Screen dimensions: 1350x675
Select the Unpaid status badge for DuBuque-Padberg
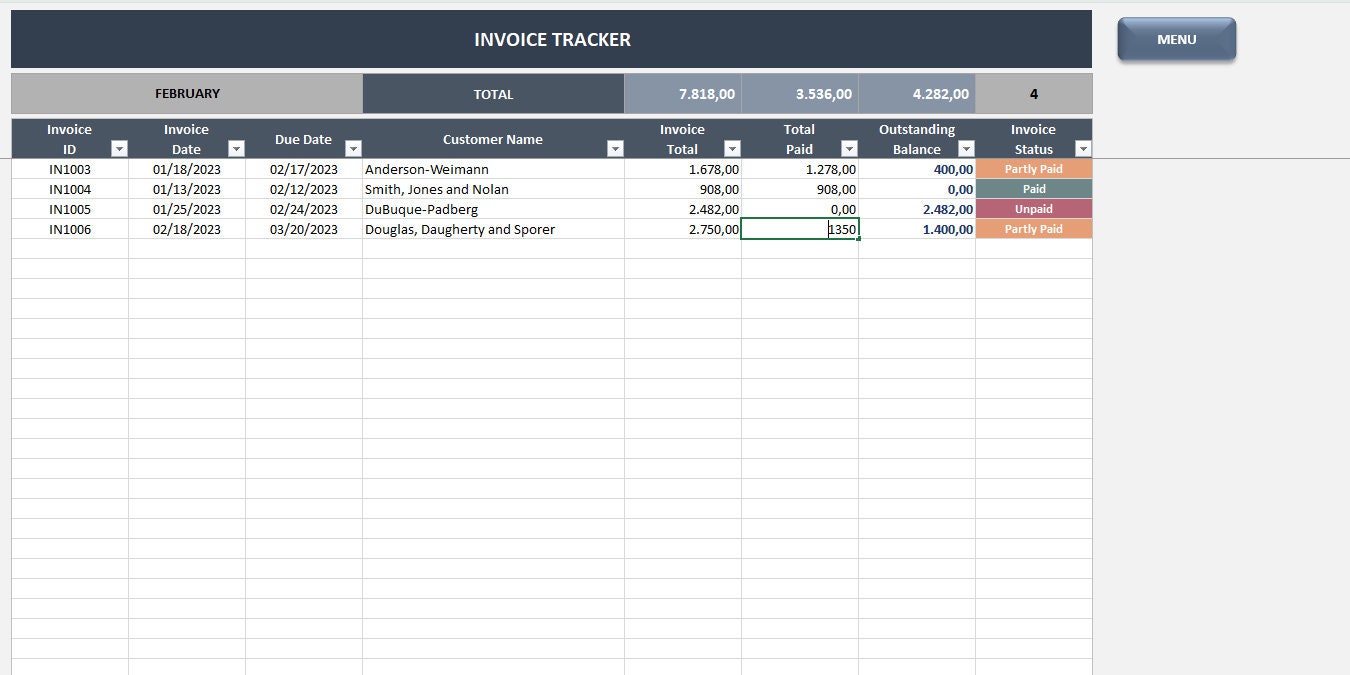pos(1033,209)
